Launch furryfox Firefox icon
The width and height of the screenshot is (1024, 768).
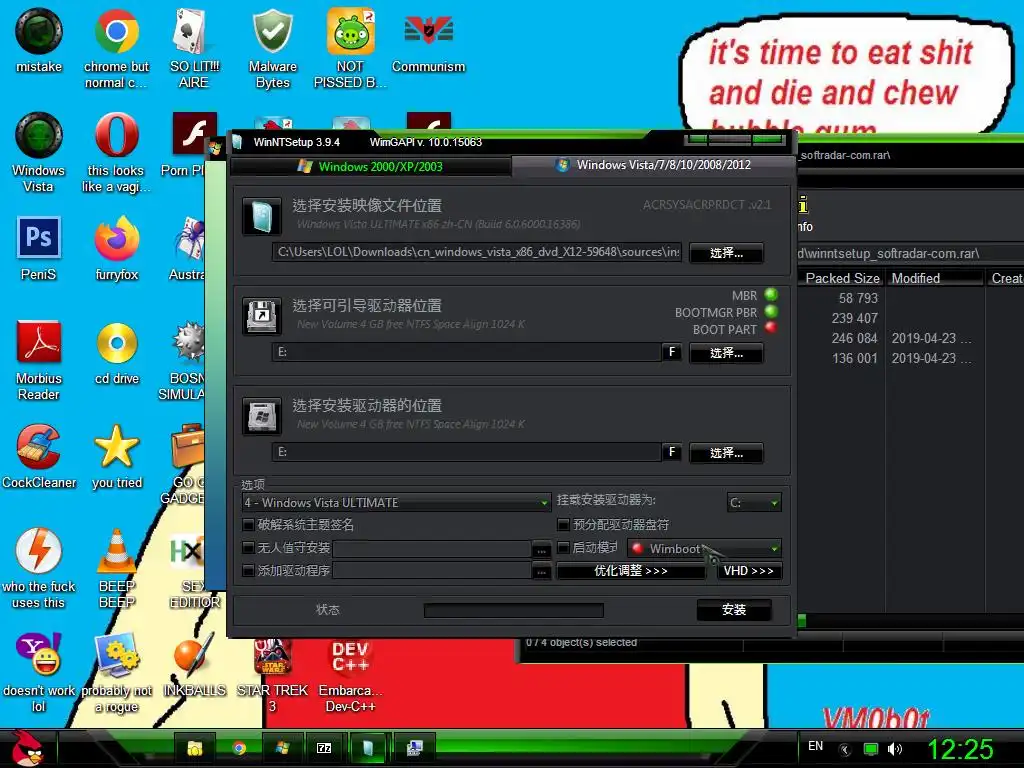[116, 248]
